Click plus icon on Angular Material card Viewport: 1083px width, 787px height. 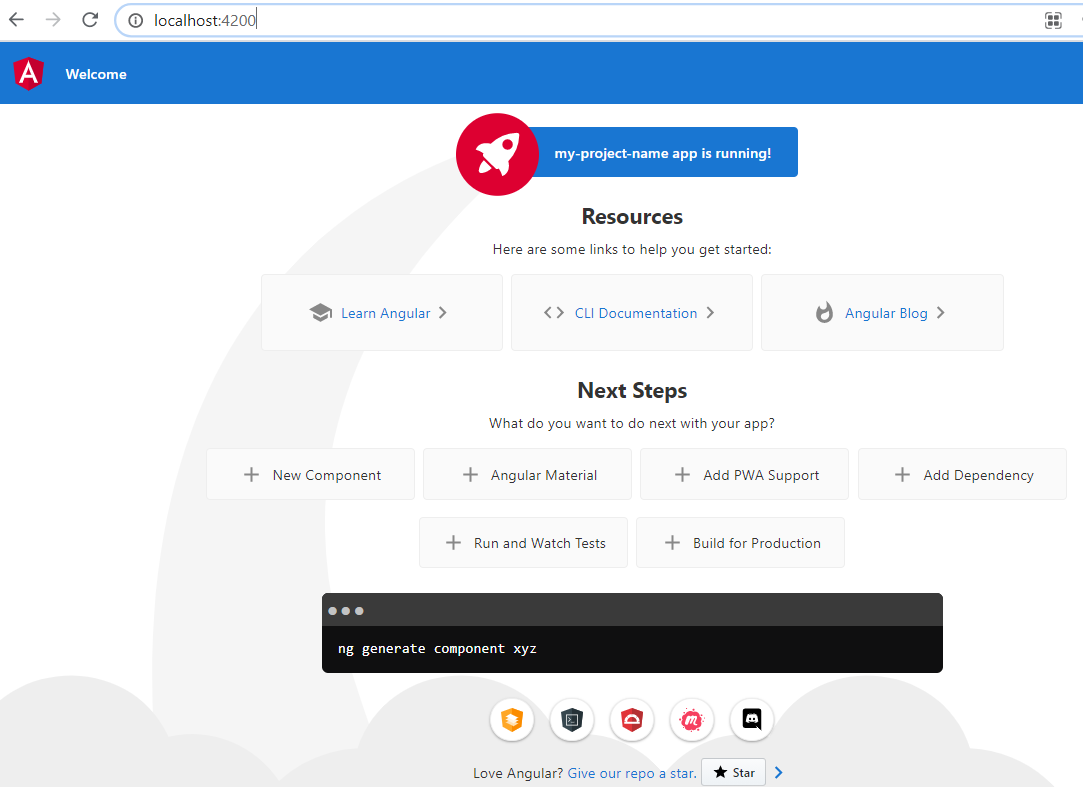pyautogui.click(x=470, y=475)
